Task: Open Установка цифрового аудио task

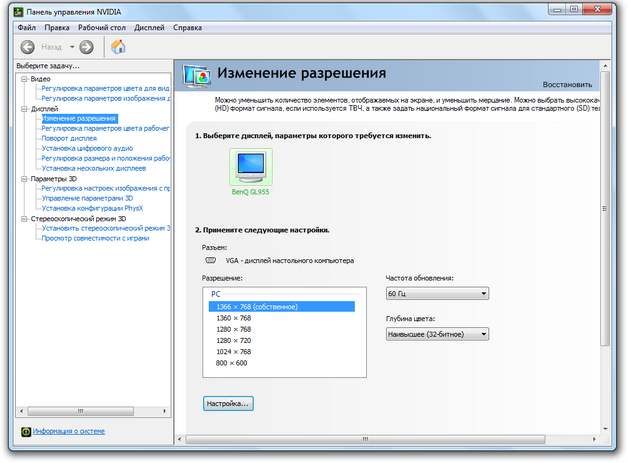Action: coord(87,148)
